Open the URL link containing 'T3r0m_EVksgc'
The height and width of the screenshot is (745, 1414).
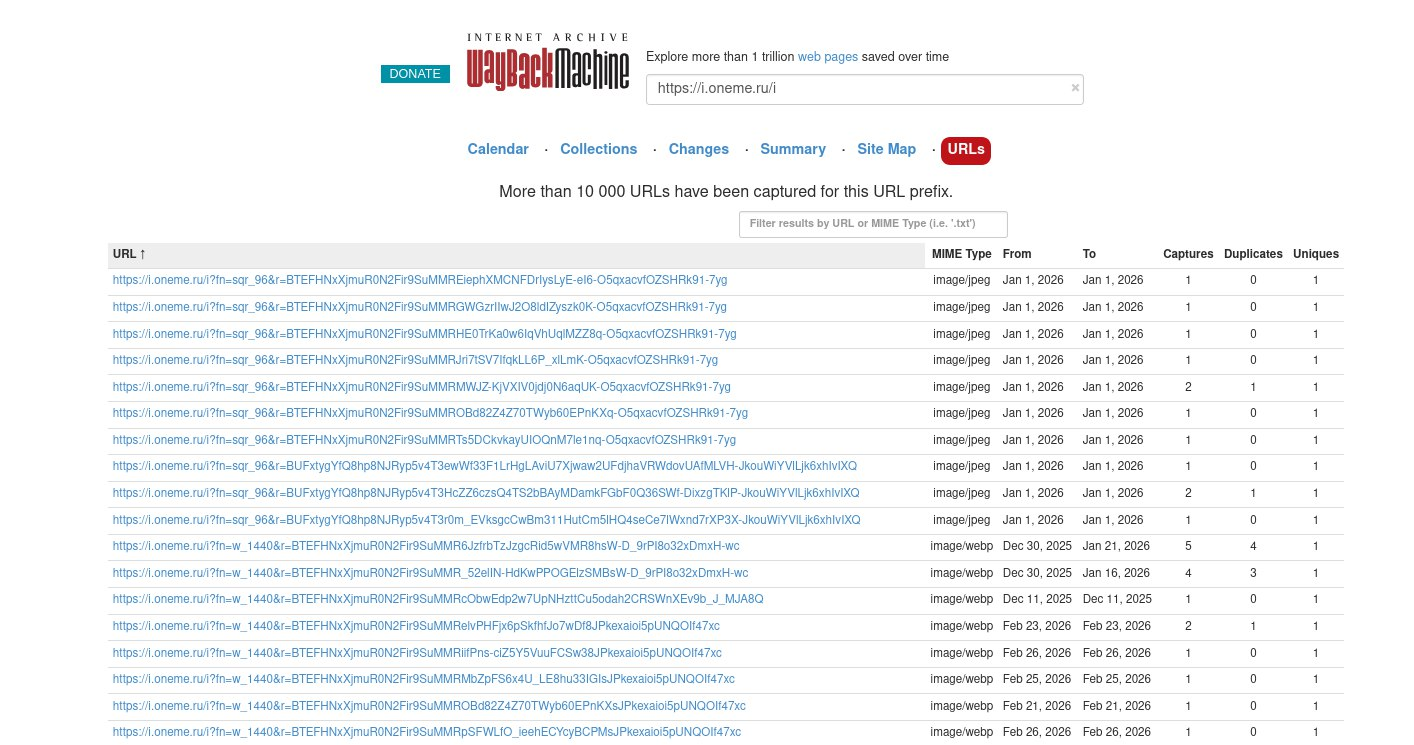487,520
